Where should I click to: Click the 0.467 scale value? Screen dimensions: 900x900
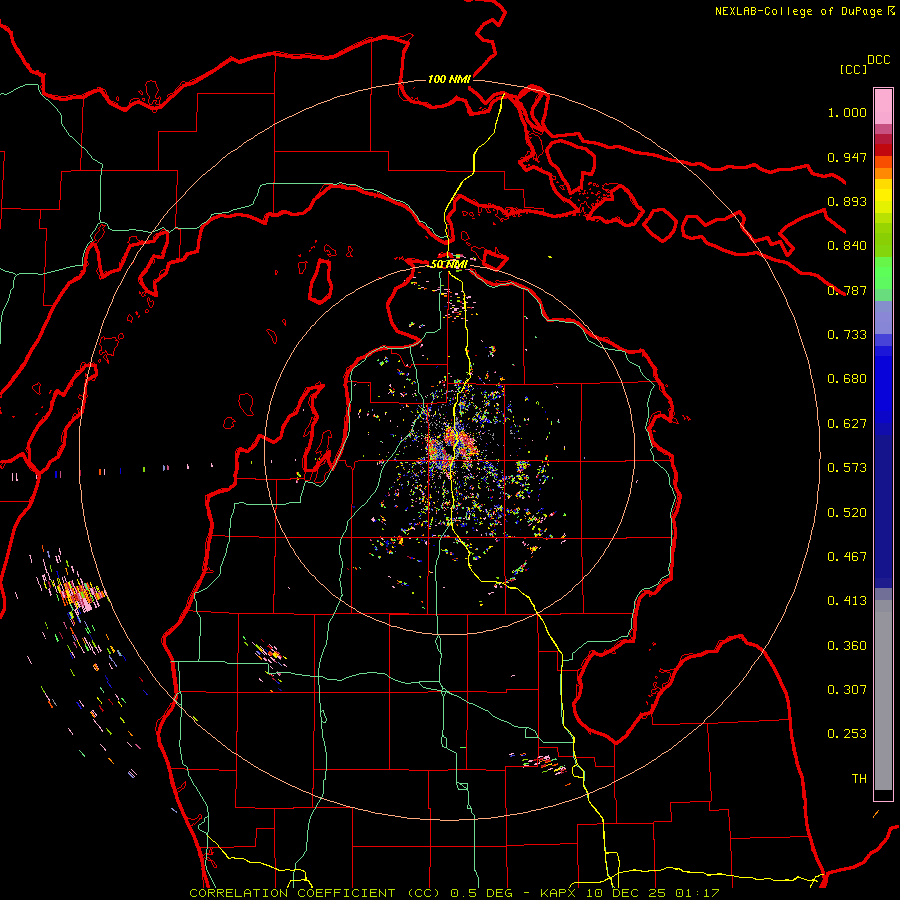[847, 557]
